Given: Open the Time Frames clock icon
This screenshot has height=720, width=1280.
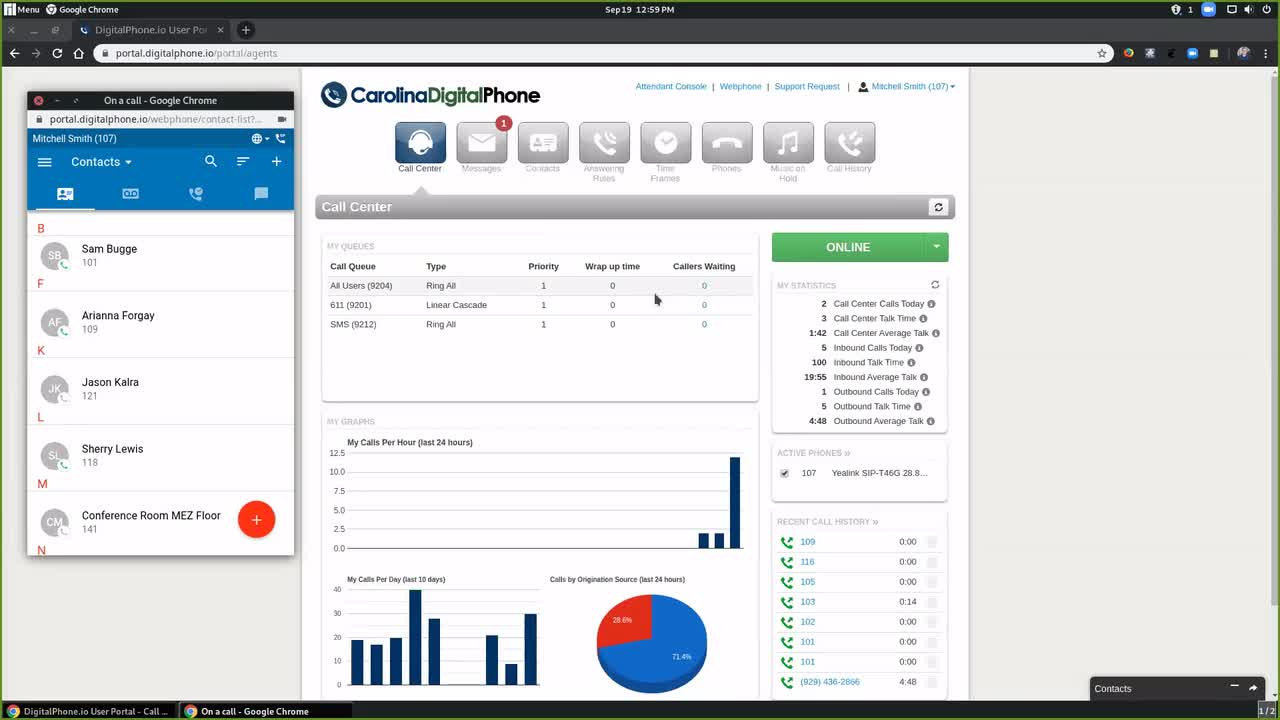Looking at the screenshot, I should pyautogui.click(x=665, y=143).
